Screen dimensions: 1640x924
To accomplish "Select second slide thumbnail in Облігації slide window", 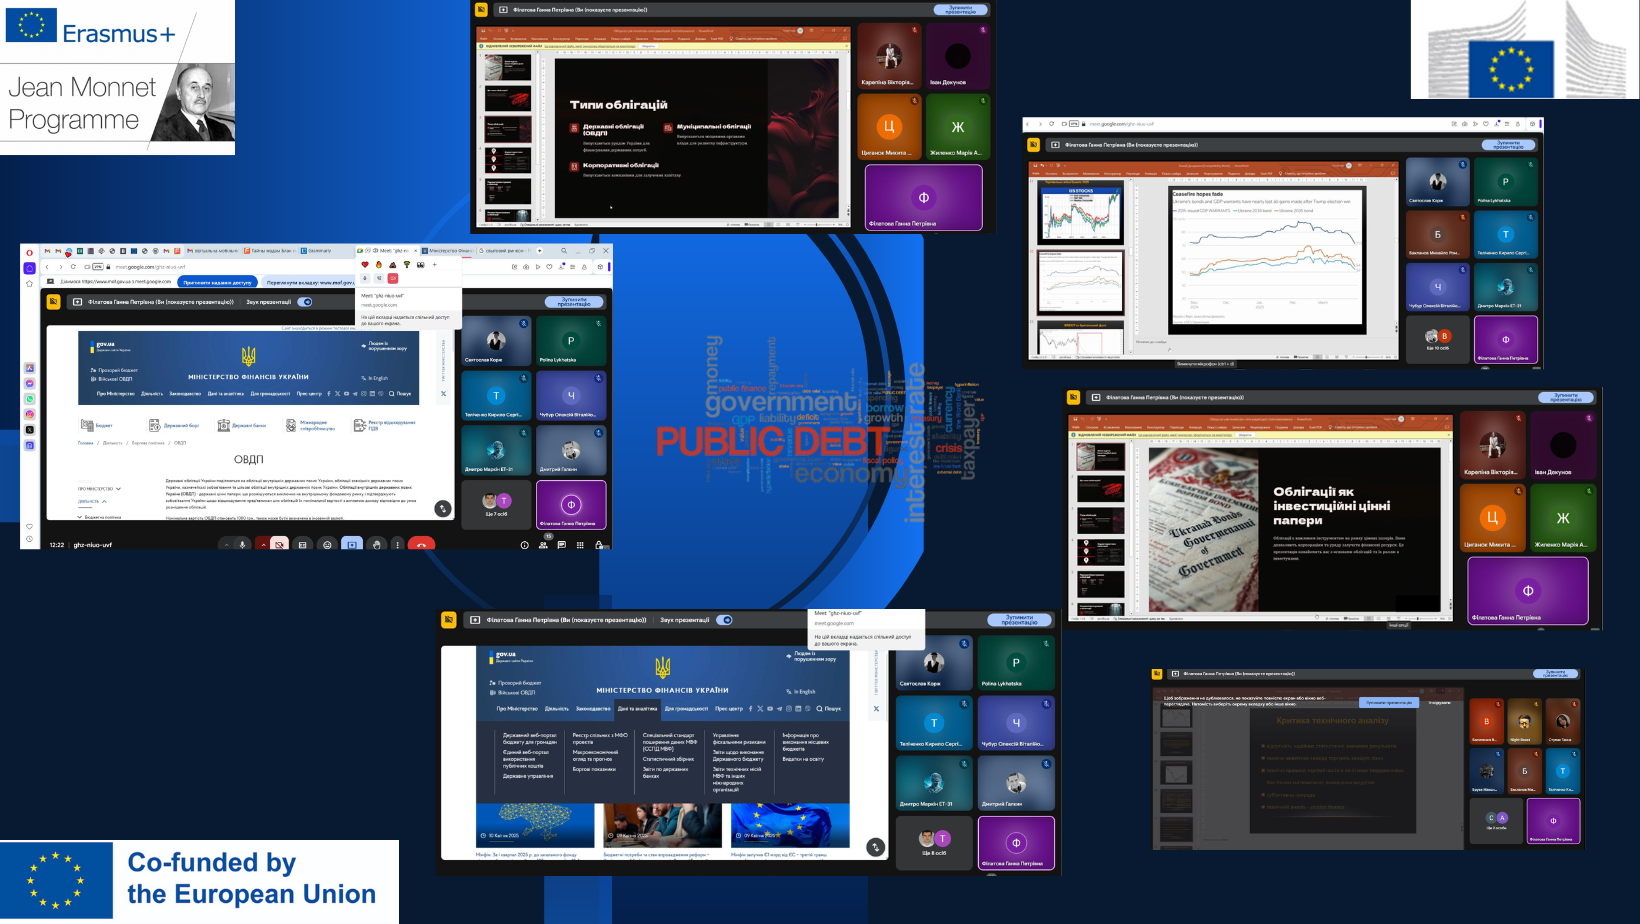I will (x=1099, y=489).
